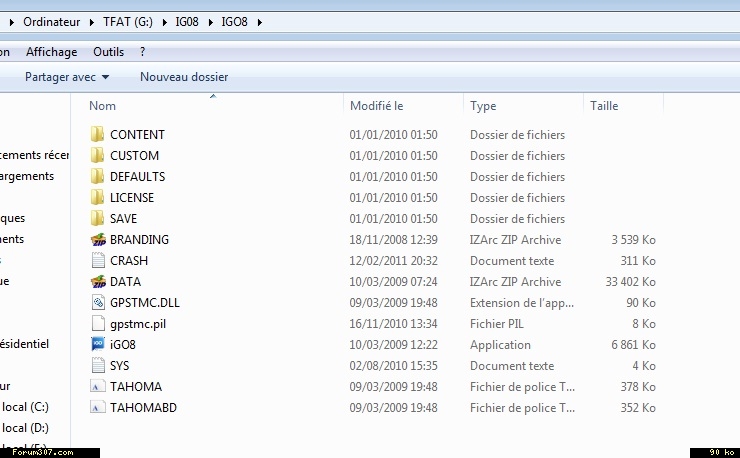Click the 16/11/2010 13:34 date
The image size is (740, 458).
point(394,323)
